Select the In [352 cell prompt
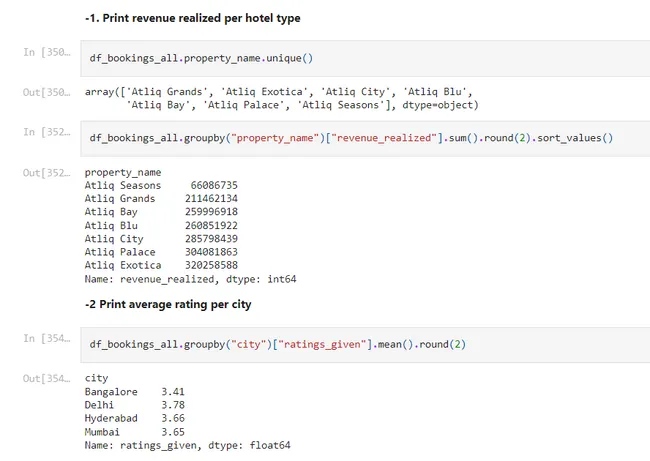650x461 pixels. pos(46,132)
